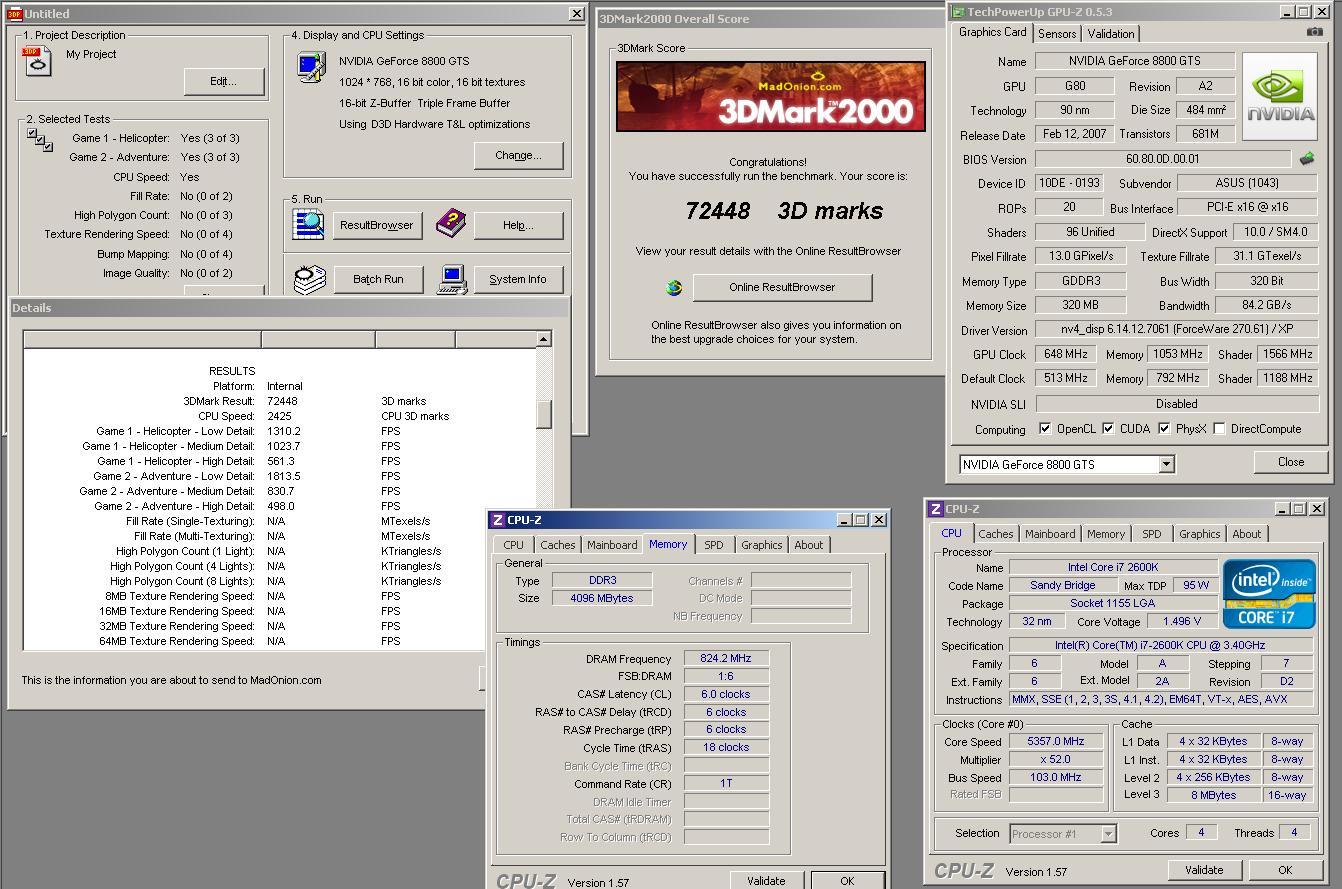Open About tab in CPU-Z memory window

pyautogui.click(x=809, y=545)
